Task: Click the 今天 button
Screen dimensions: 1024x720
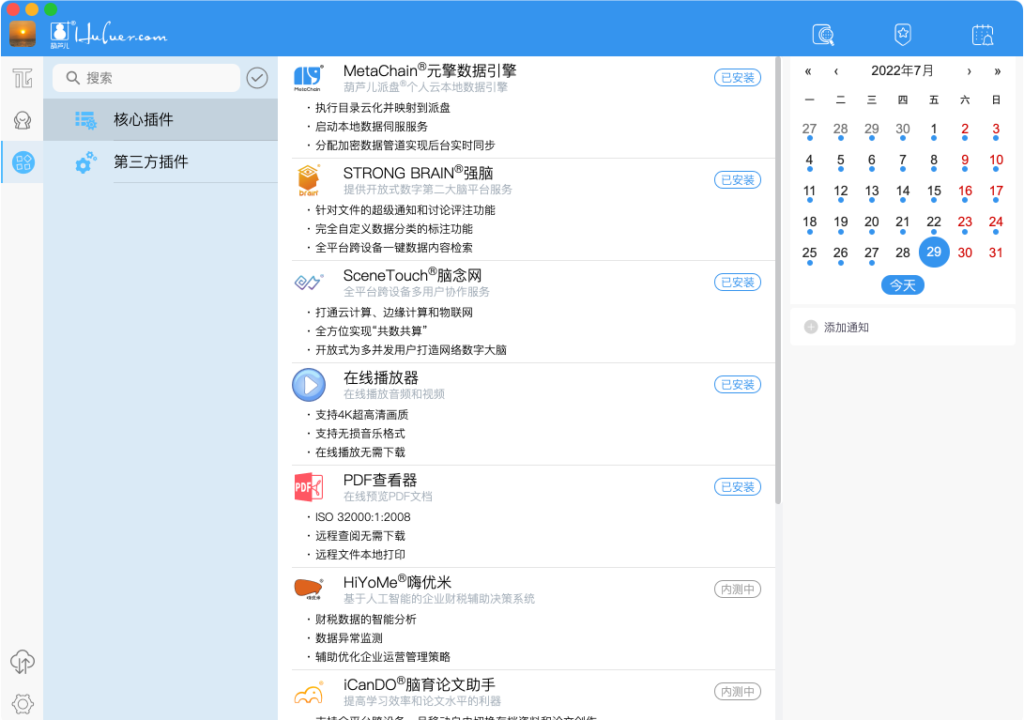Action: [903, 286]
